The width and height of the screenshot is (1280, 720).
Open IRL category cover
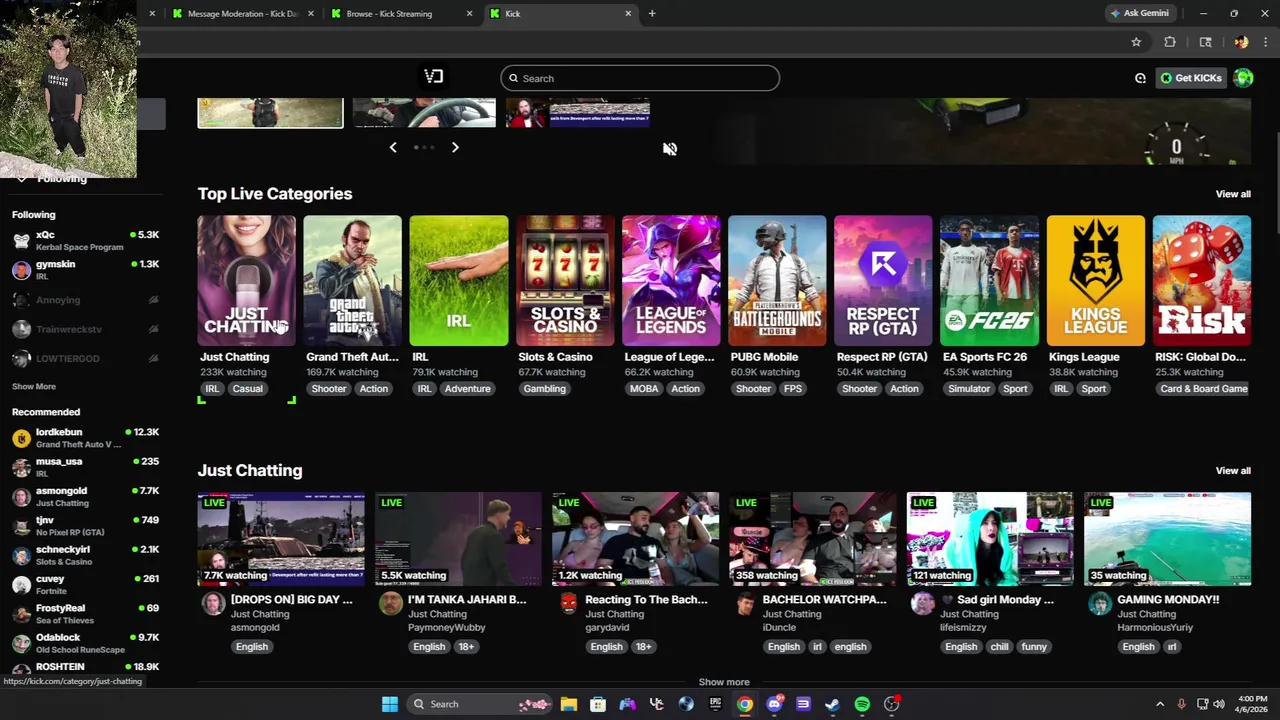(458, 281)
